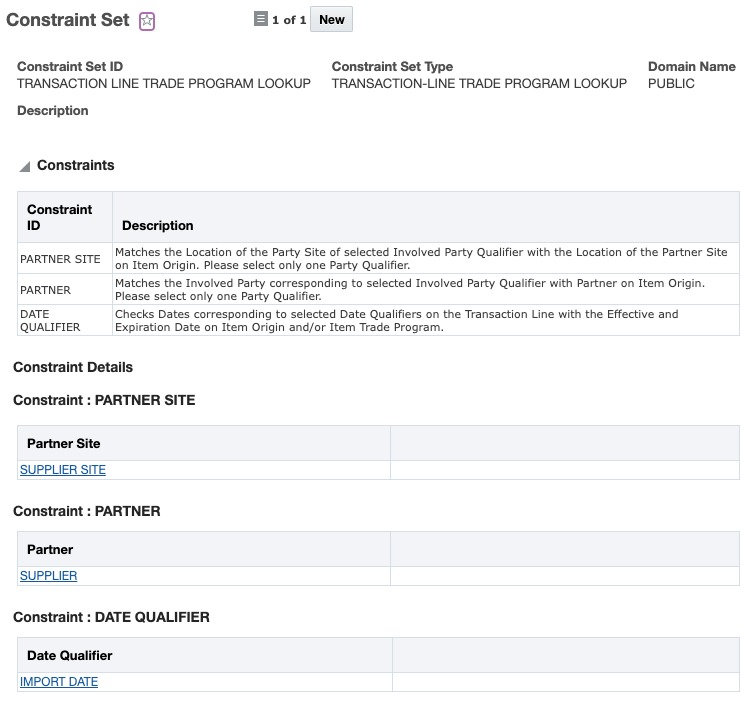This screenshot has height=703, width=750.
Task: Click the Constraint Set Type value text
Action: click(479, 84)
